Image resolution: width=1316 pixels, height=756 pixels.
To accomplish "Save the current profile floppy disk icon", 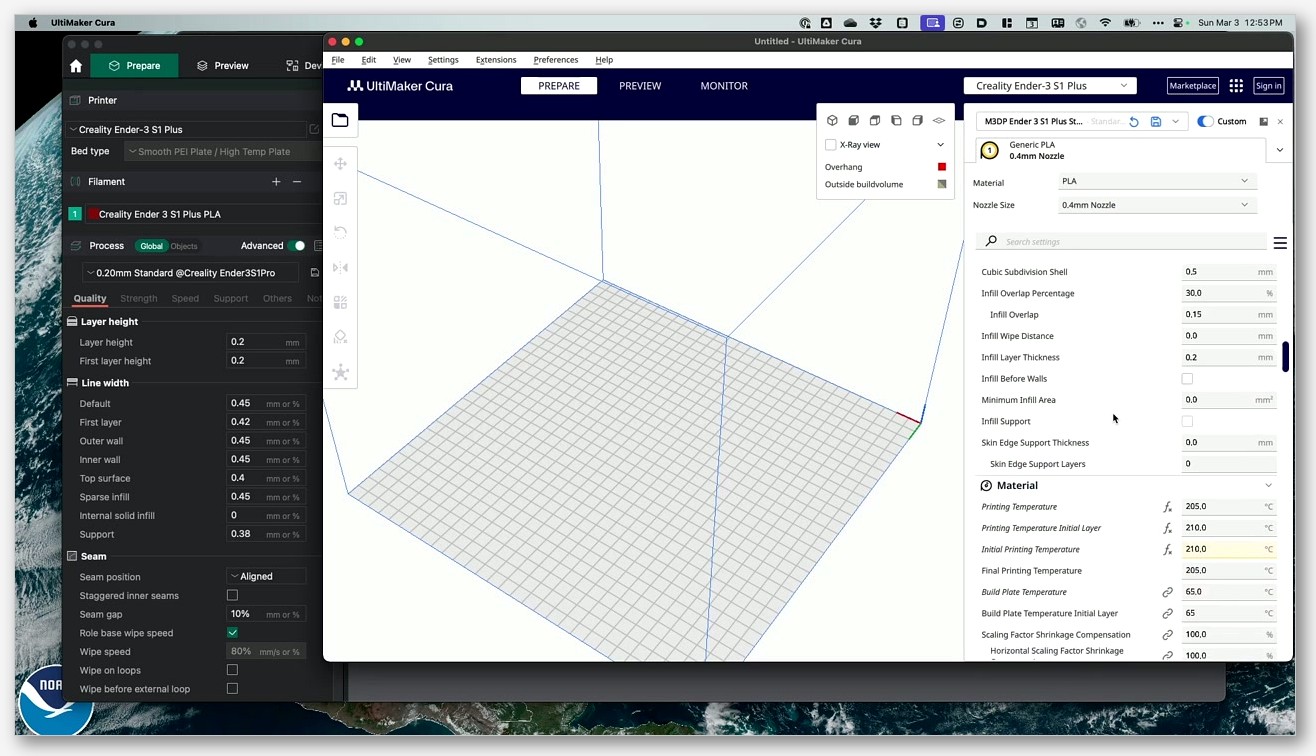I will 1155,121.
